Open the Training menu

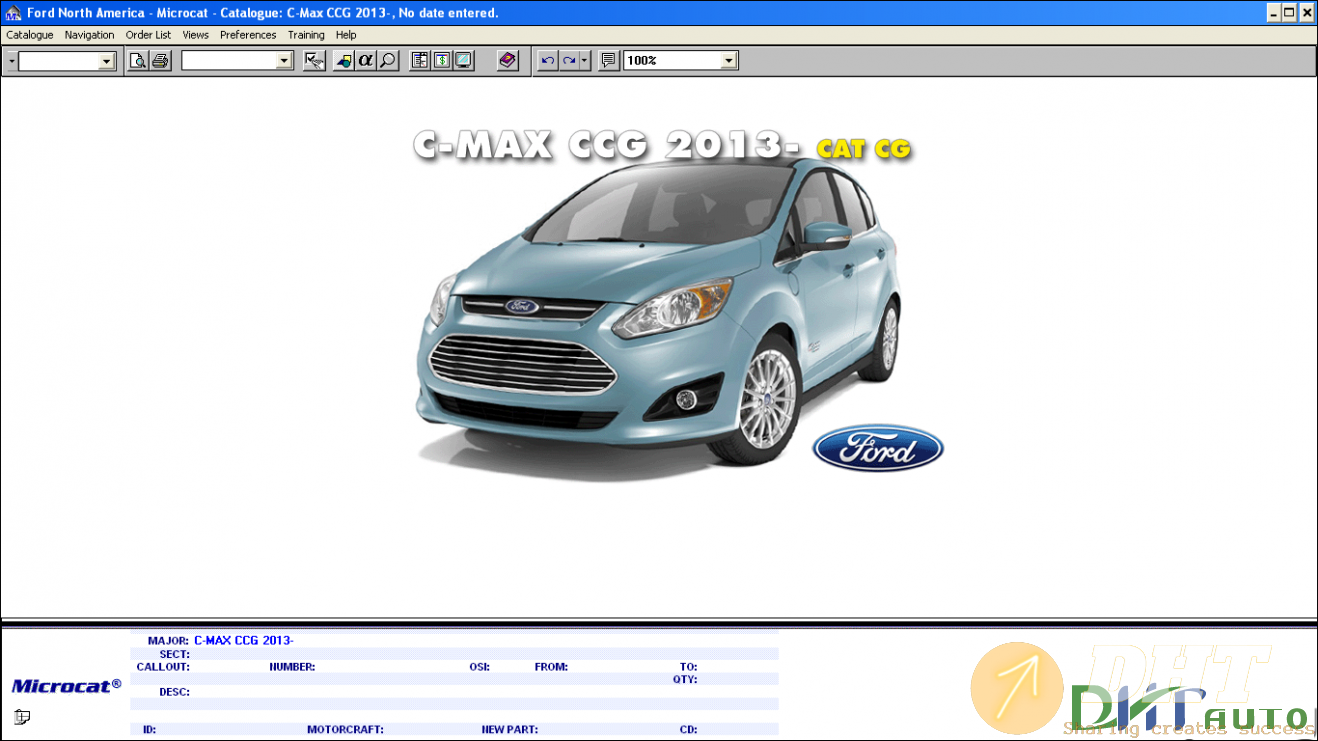(x=306, y=35)
